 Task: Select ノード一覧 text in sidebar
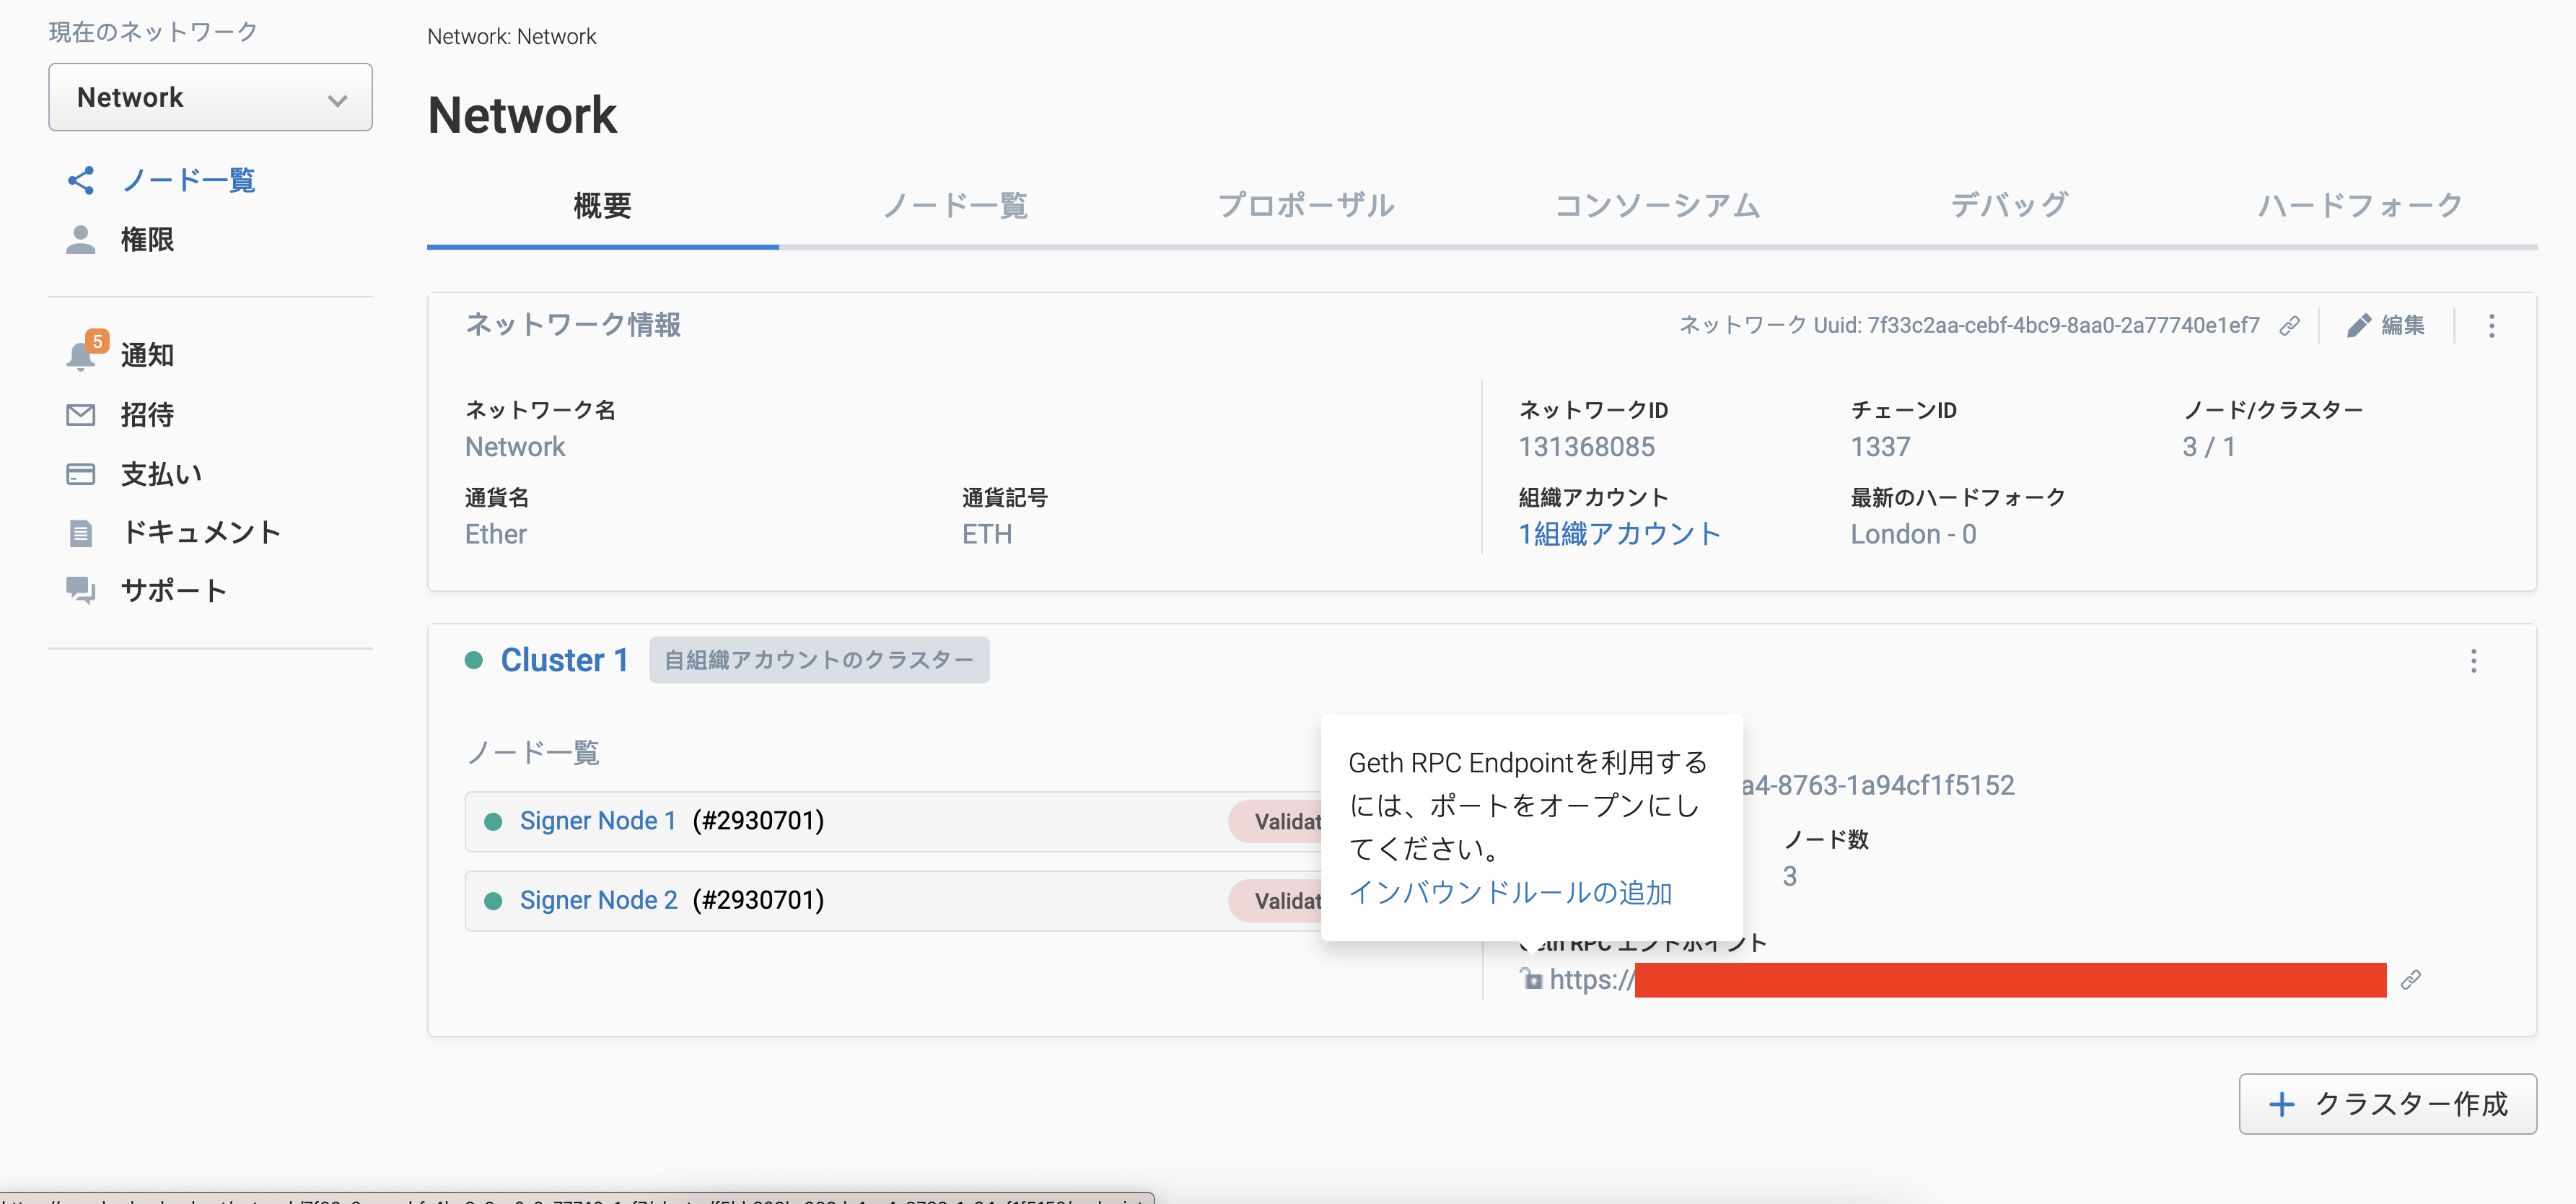[x=188, y=180]
